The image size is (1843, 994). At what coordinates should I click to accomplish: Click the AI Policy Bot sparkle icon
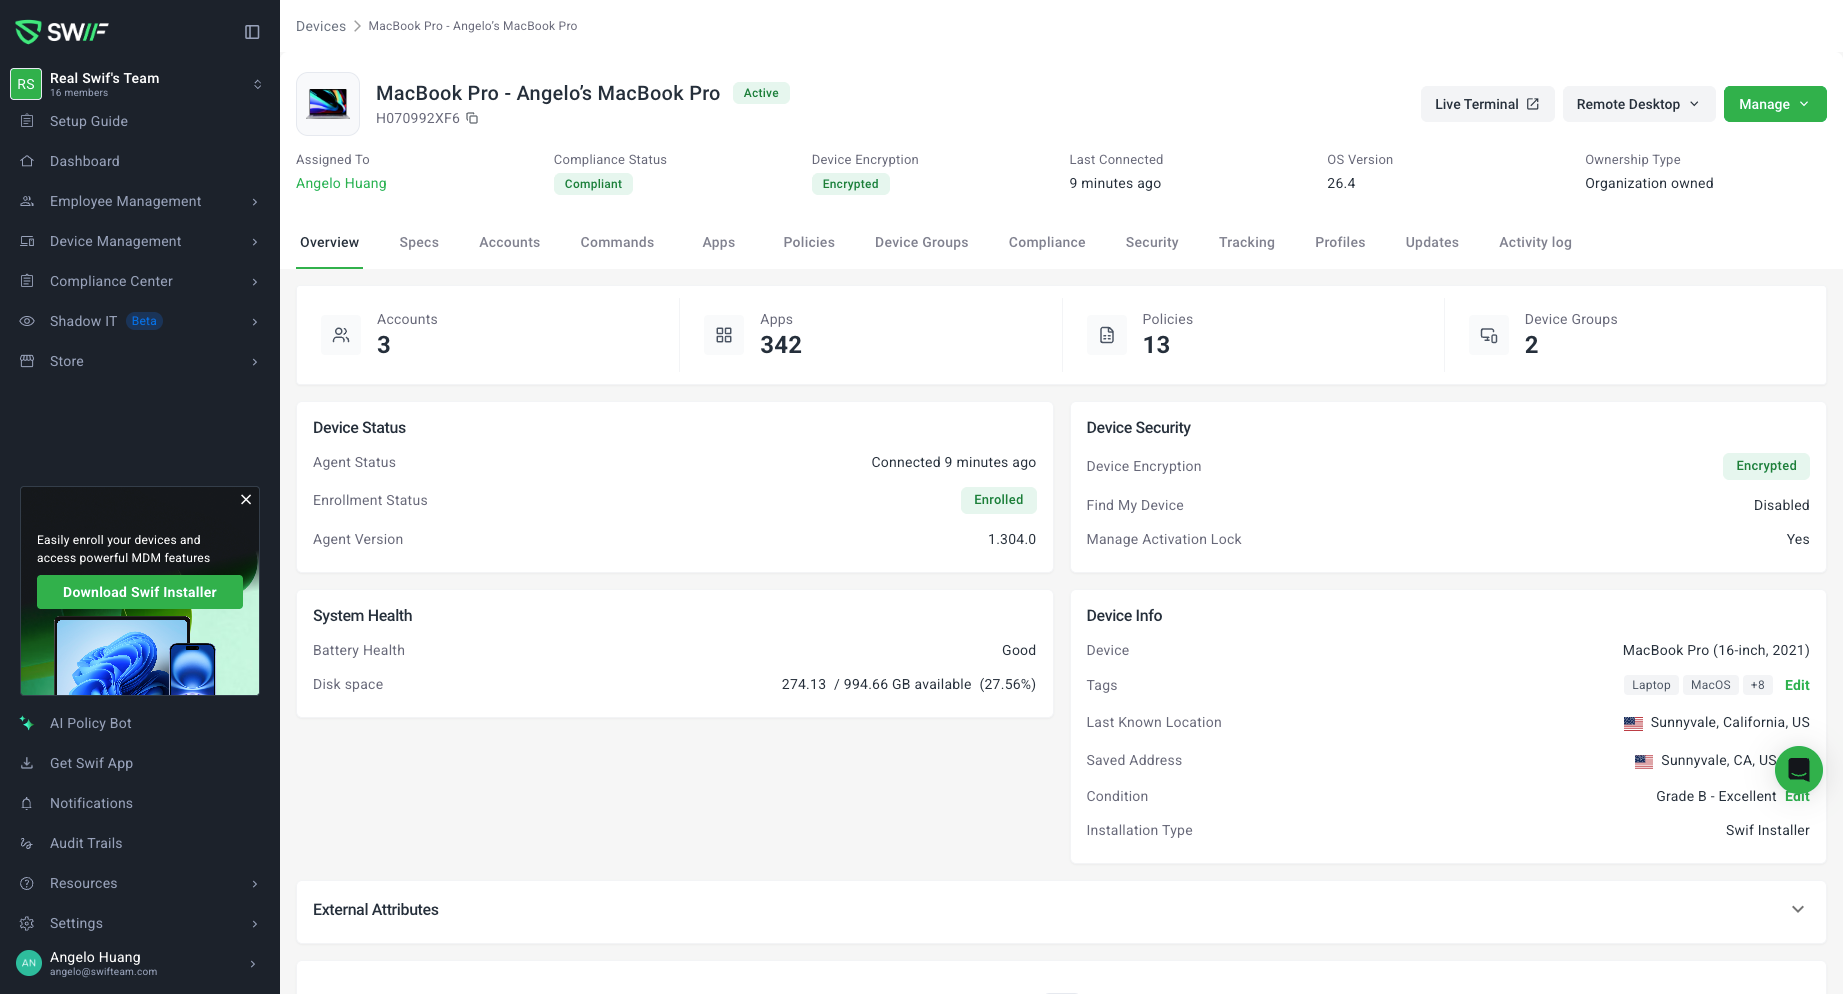click(x=27, y=723)
